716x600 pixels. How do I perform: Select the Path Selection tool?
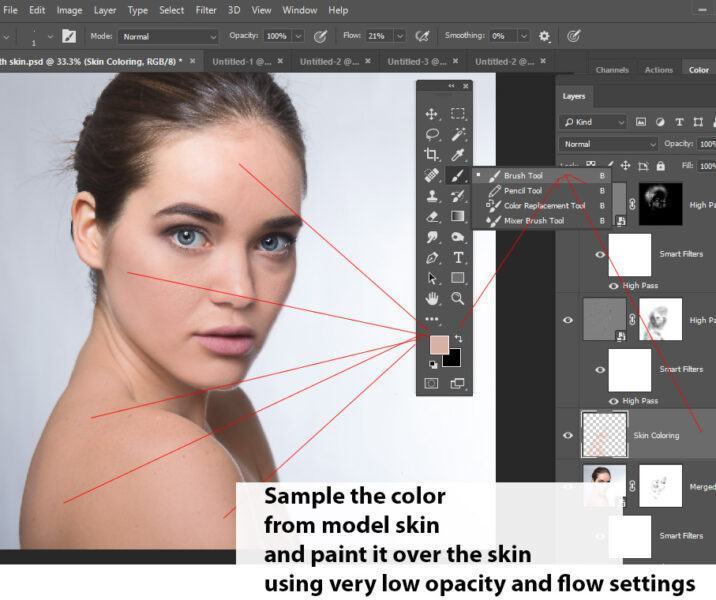click(x=432, y=278)
